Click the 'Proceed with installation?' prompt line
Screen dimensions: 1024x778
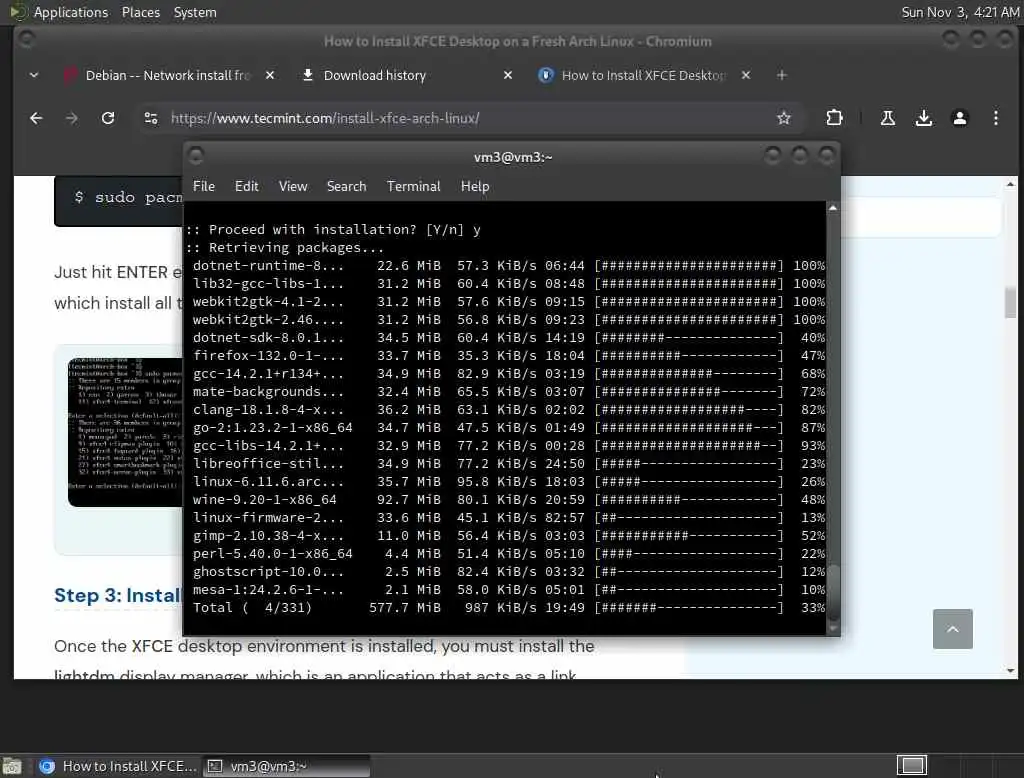[333, 230]
